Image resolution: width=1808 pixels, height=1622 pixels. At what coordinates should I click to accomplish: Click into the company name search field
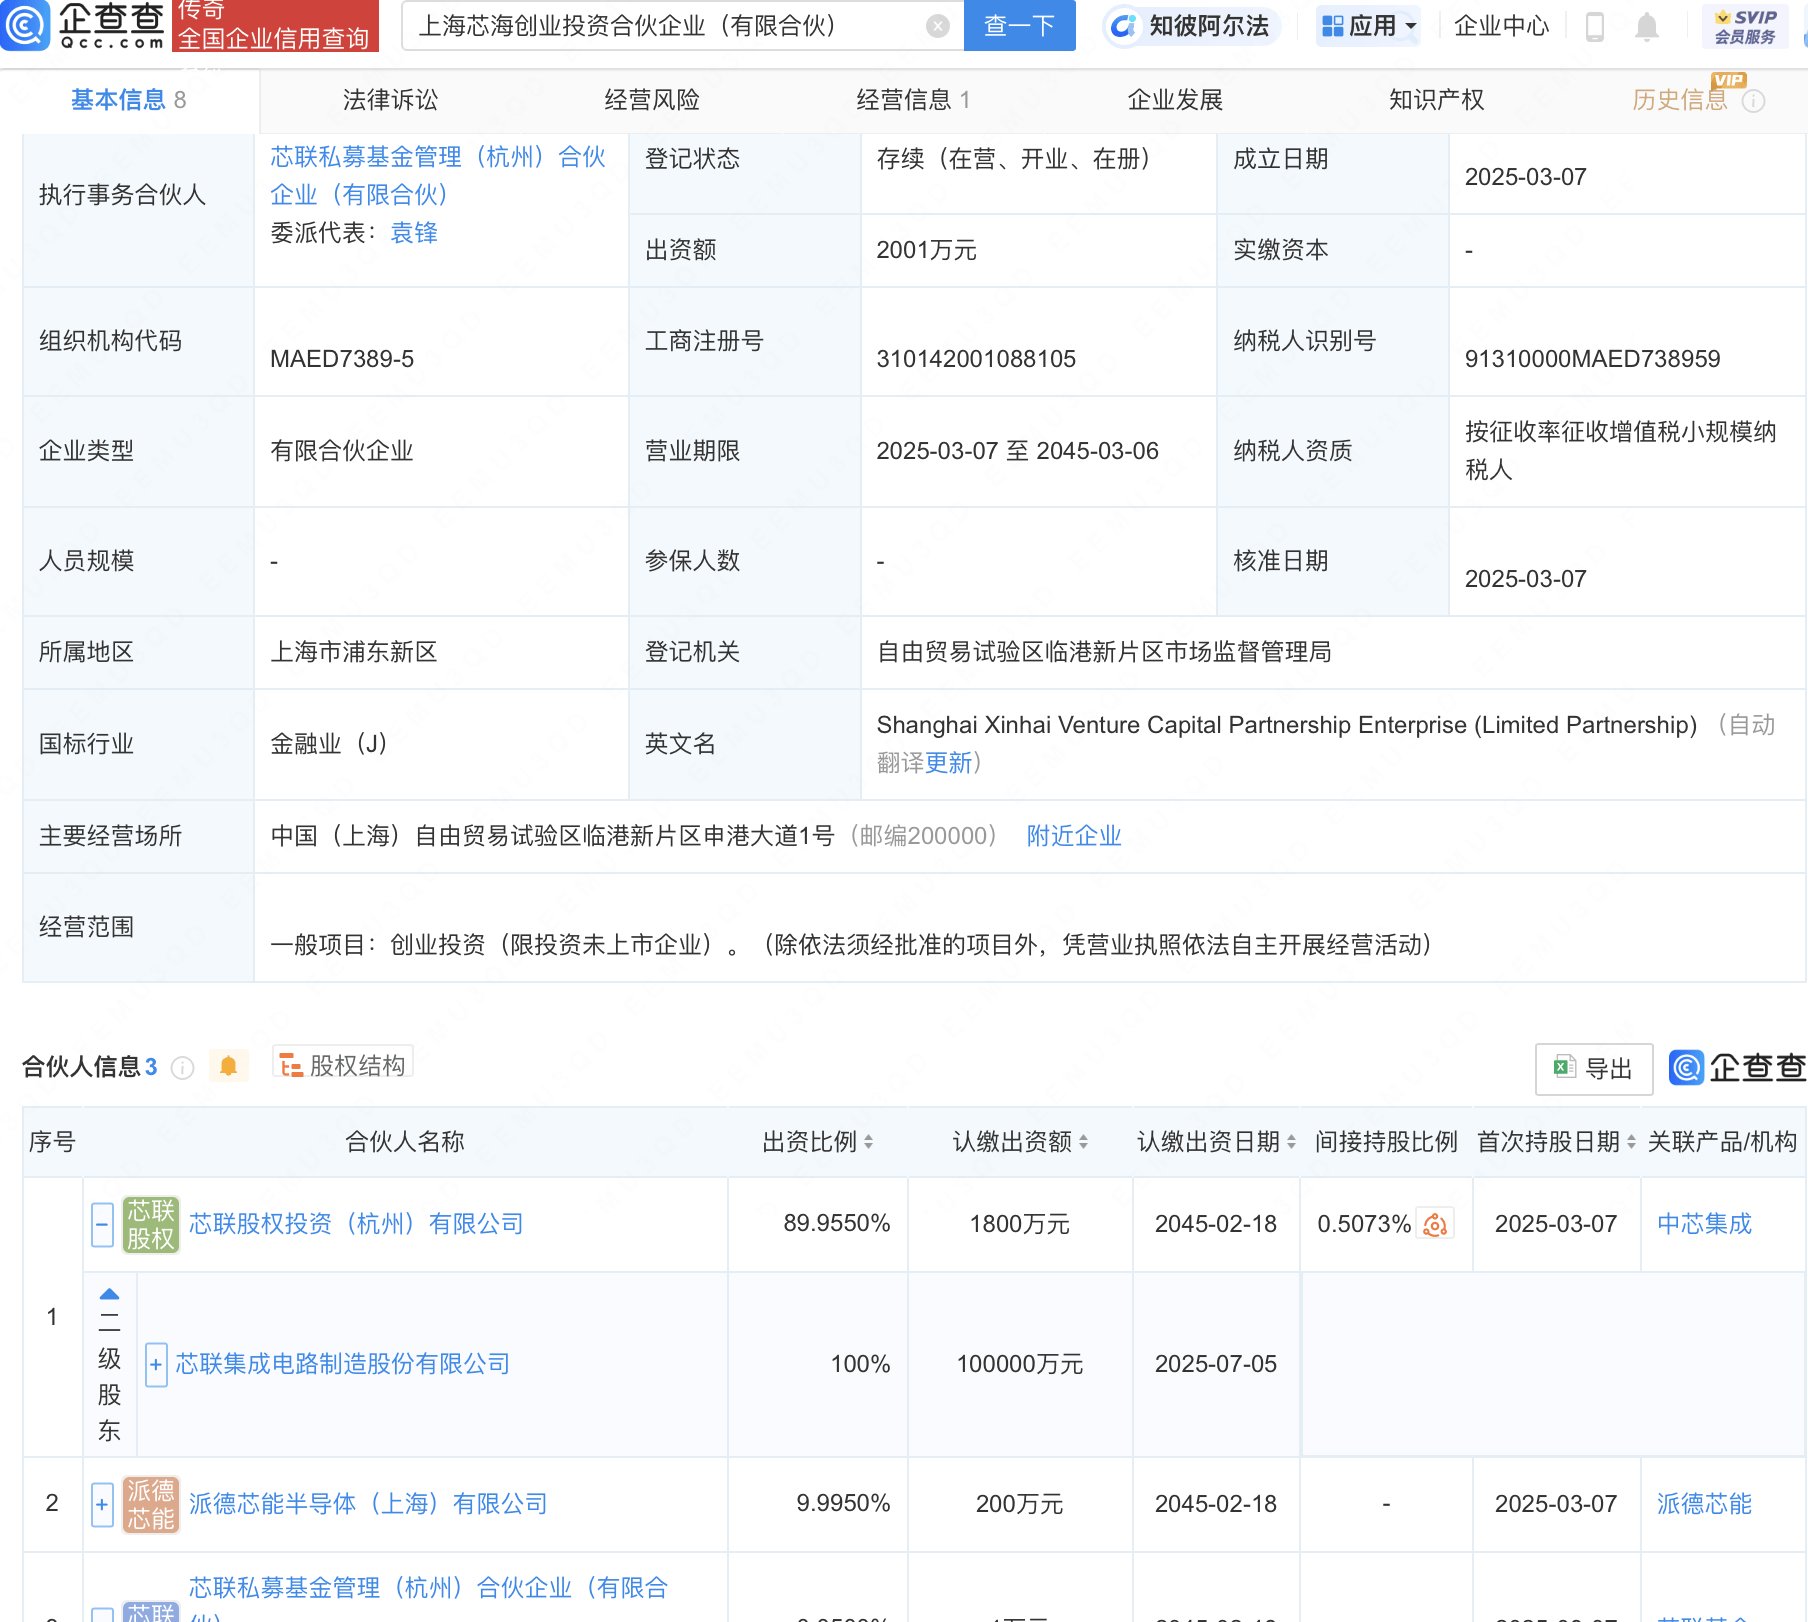pyautogui.click(x=660, y=26)
